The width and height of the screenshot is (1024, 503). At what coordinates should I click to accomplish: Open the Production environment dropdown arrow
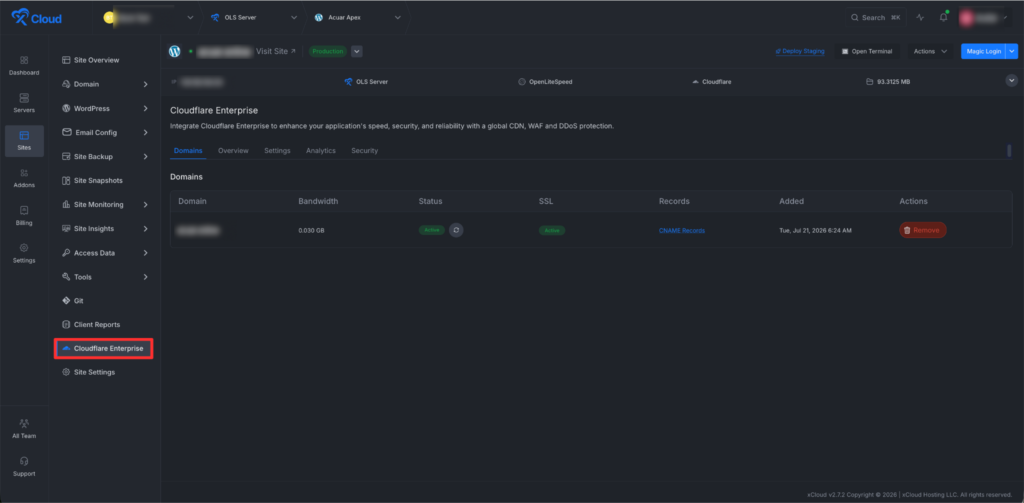[357, 52]
